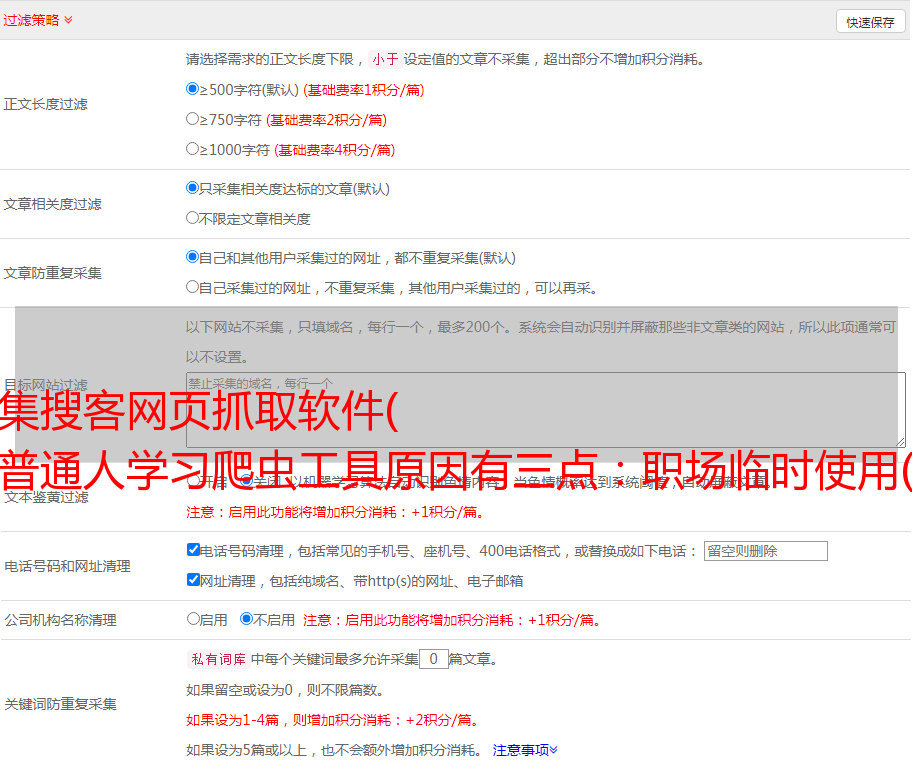Select 开启 for 文本鉴黄过滤
Screen dimensions: 912x768
click(x=193, y=481)
